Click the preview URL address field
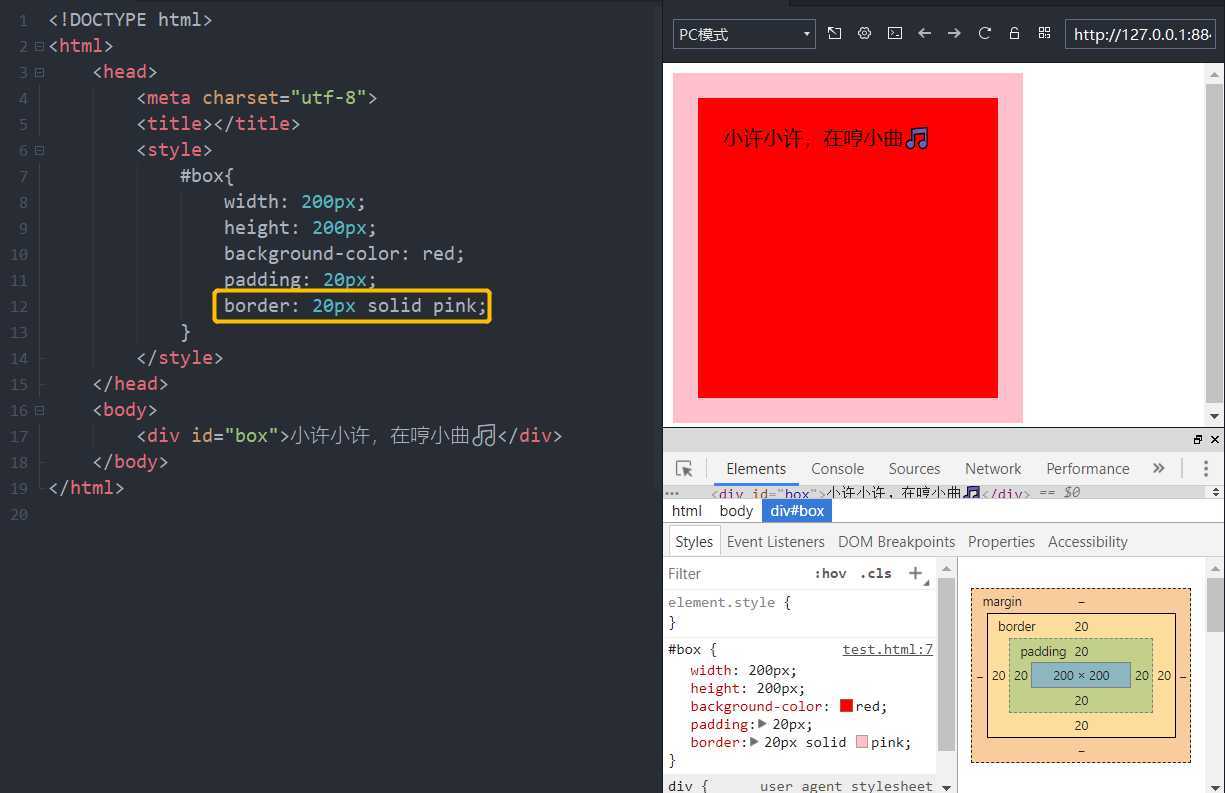 1140,34
